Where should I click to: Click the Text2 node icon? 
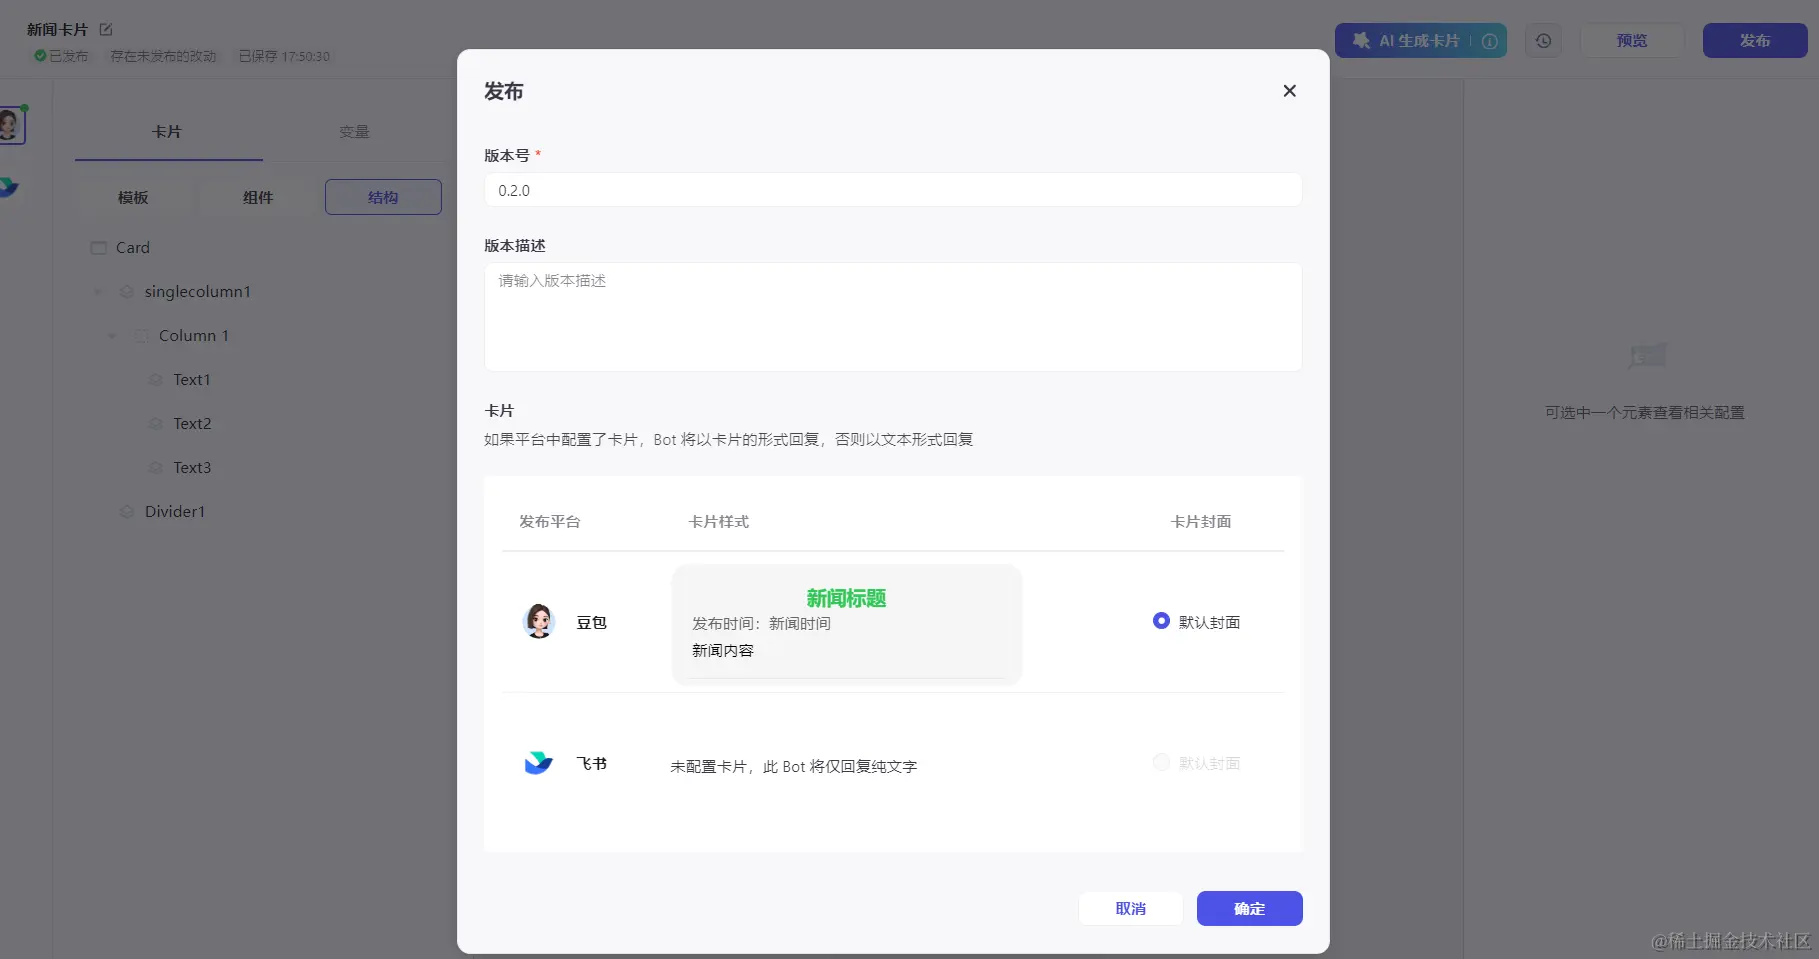coord(156,424)
